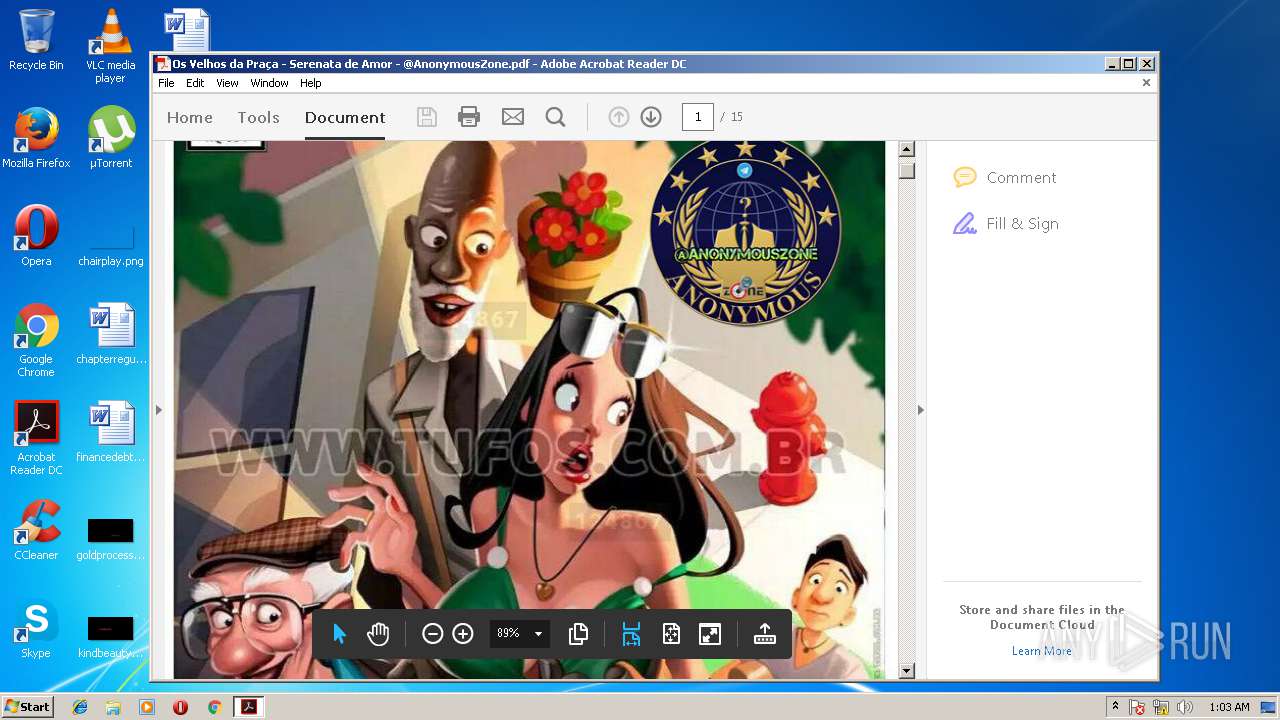Open the Window menu

tap(269, 83)
